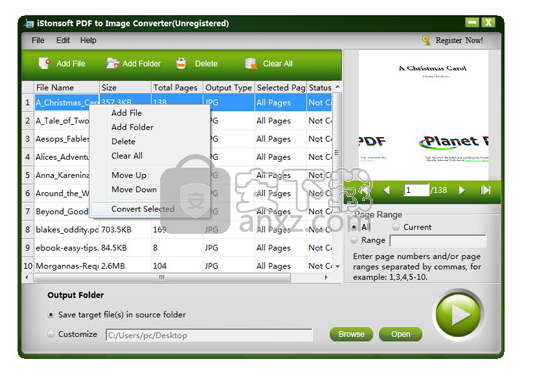
Task: Click the Clear All toolbar label
Action: coord(278,64)
